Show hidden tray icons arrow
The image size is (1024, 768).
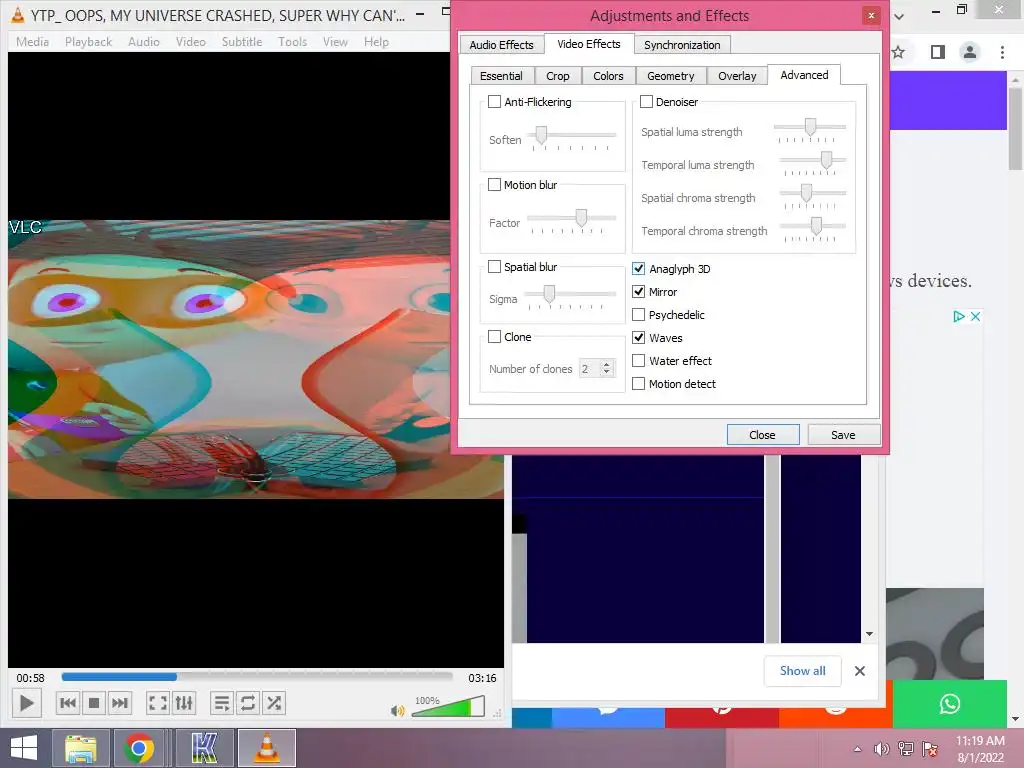(857, 749)
